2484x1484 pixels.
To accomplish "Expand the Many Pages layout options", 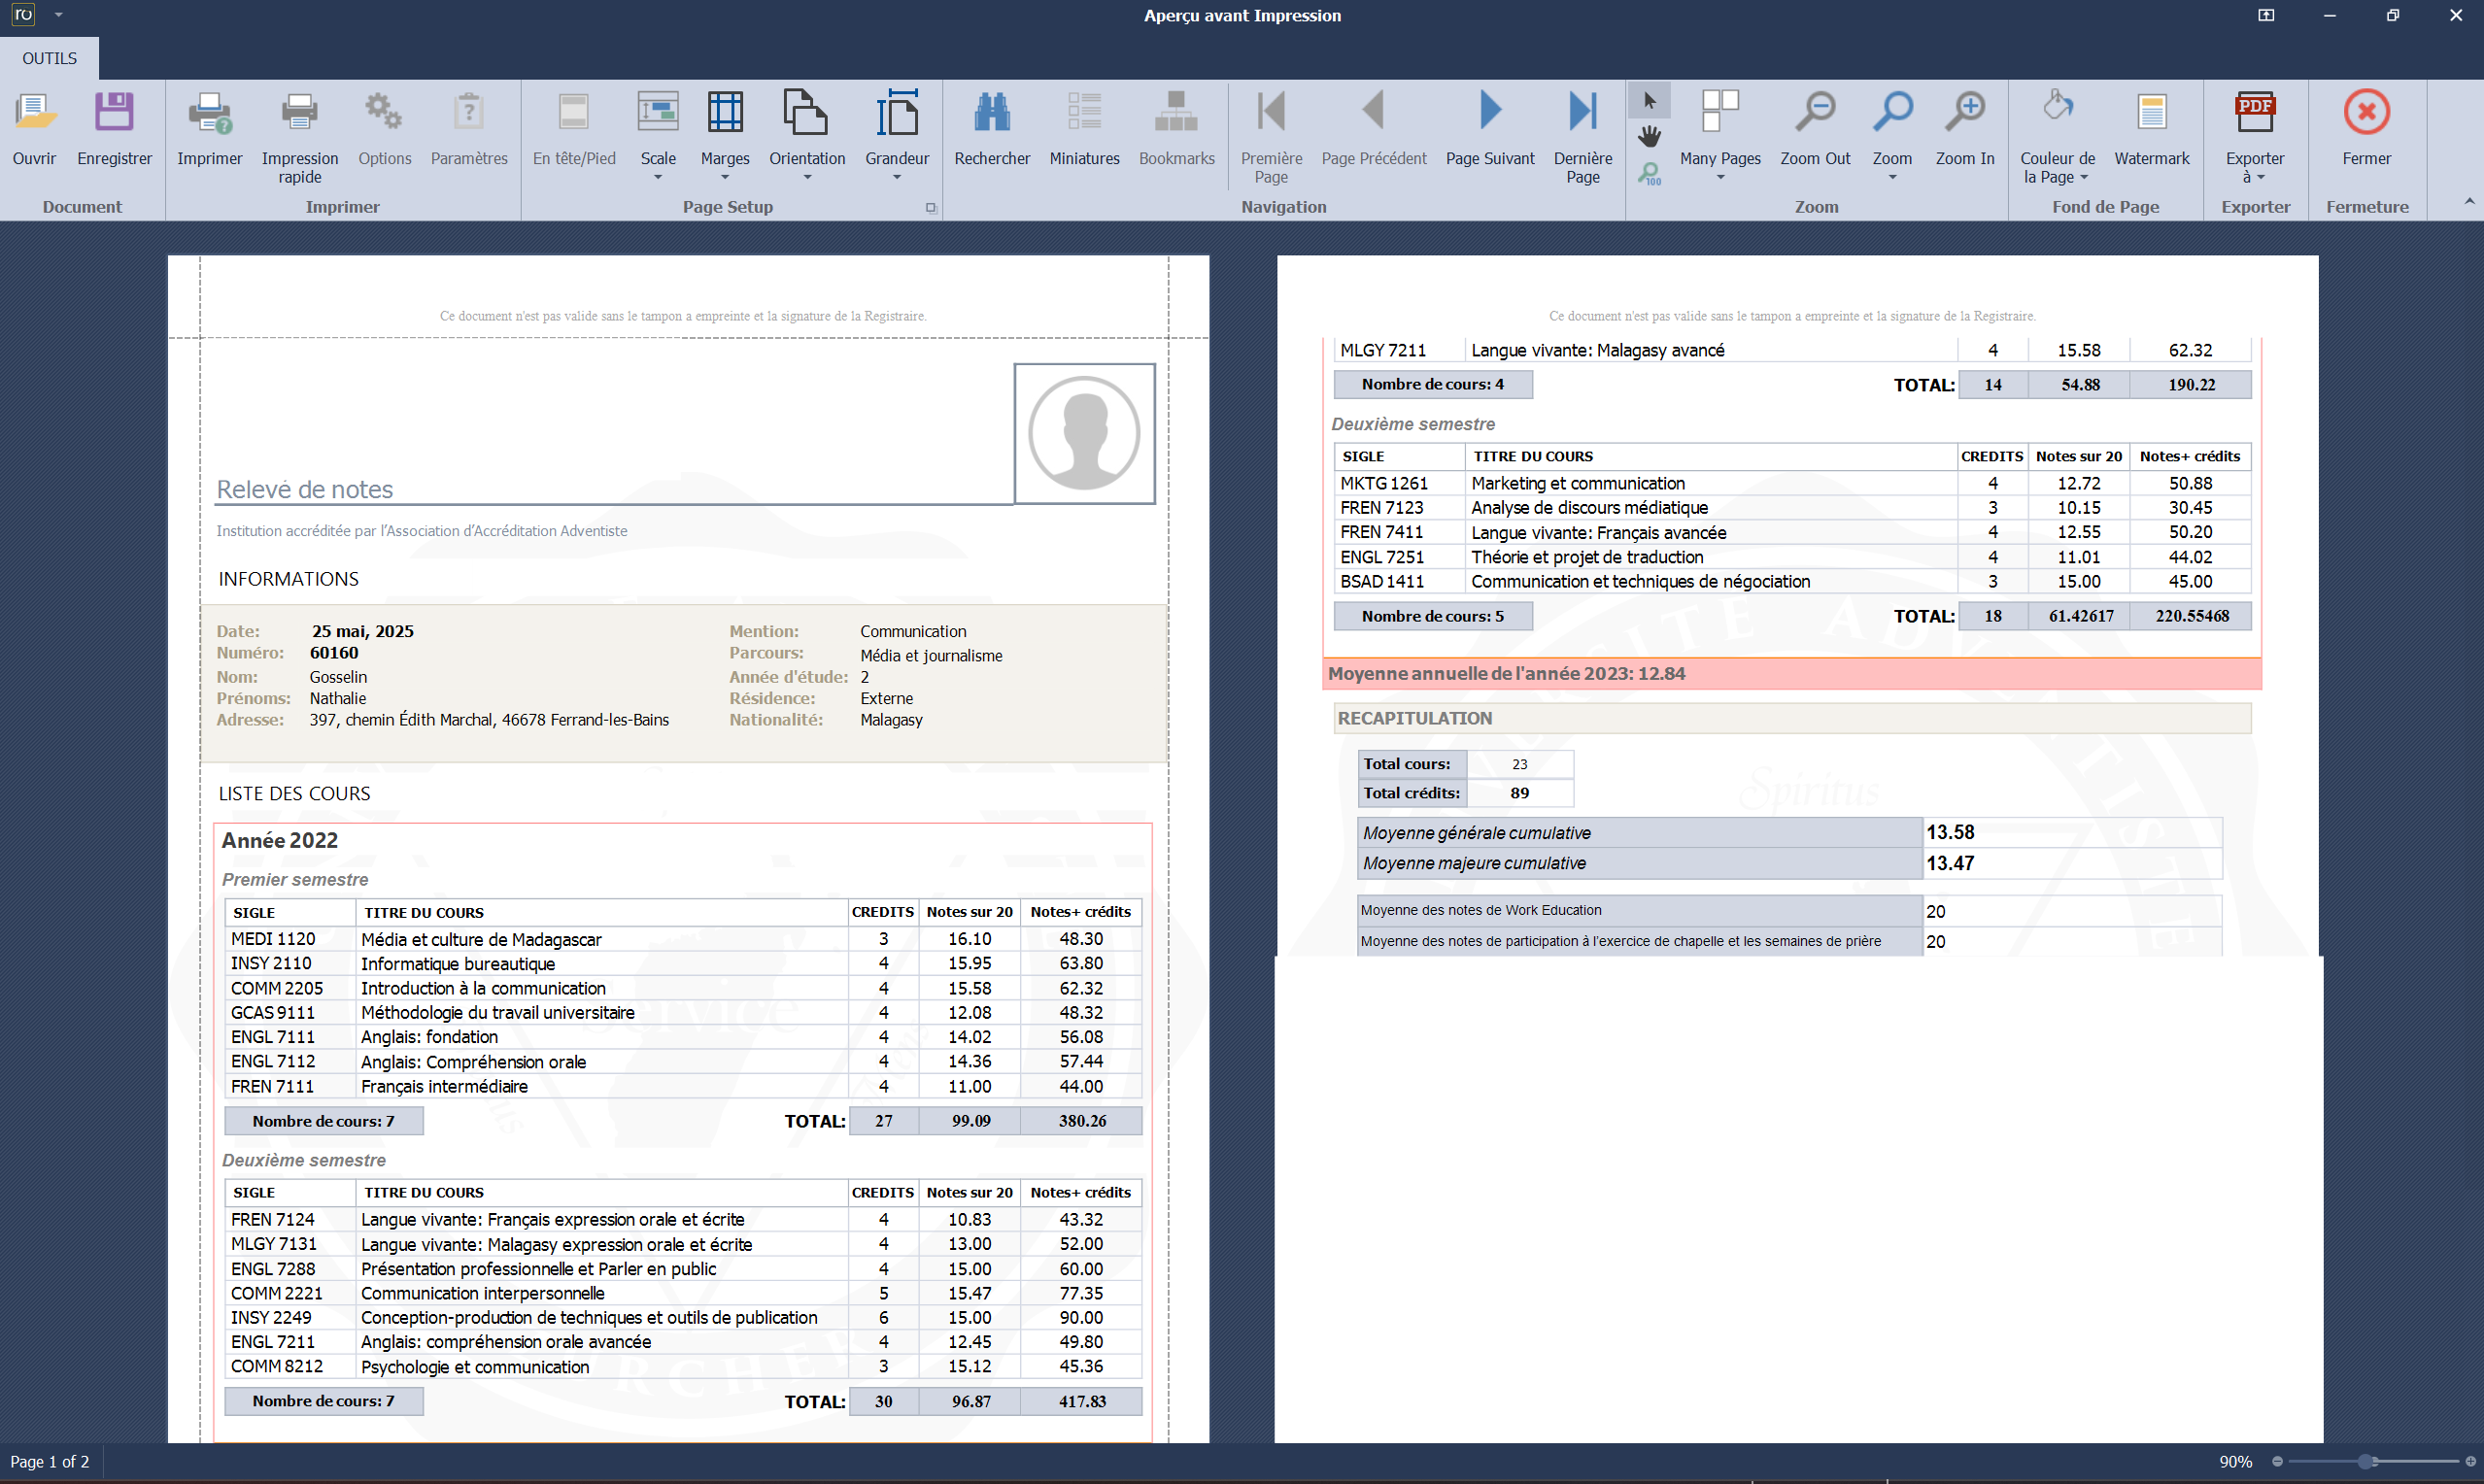I will [1720, 176].
